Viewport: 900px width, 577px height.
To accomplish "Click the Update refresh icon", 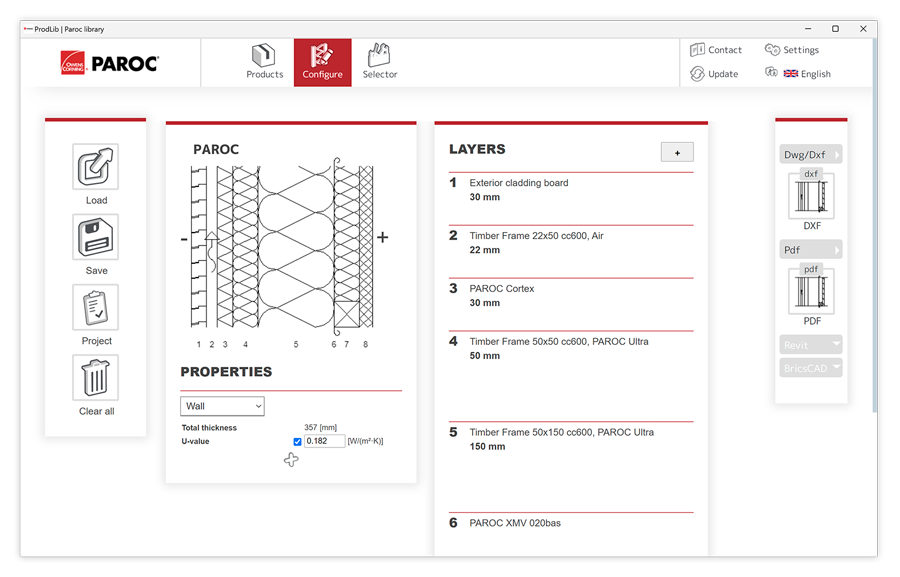I will tap(698, 74).
